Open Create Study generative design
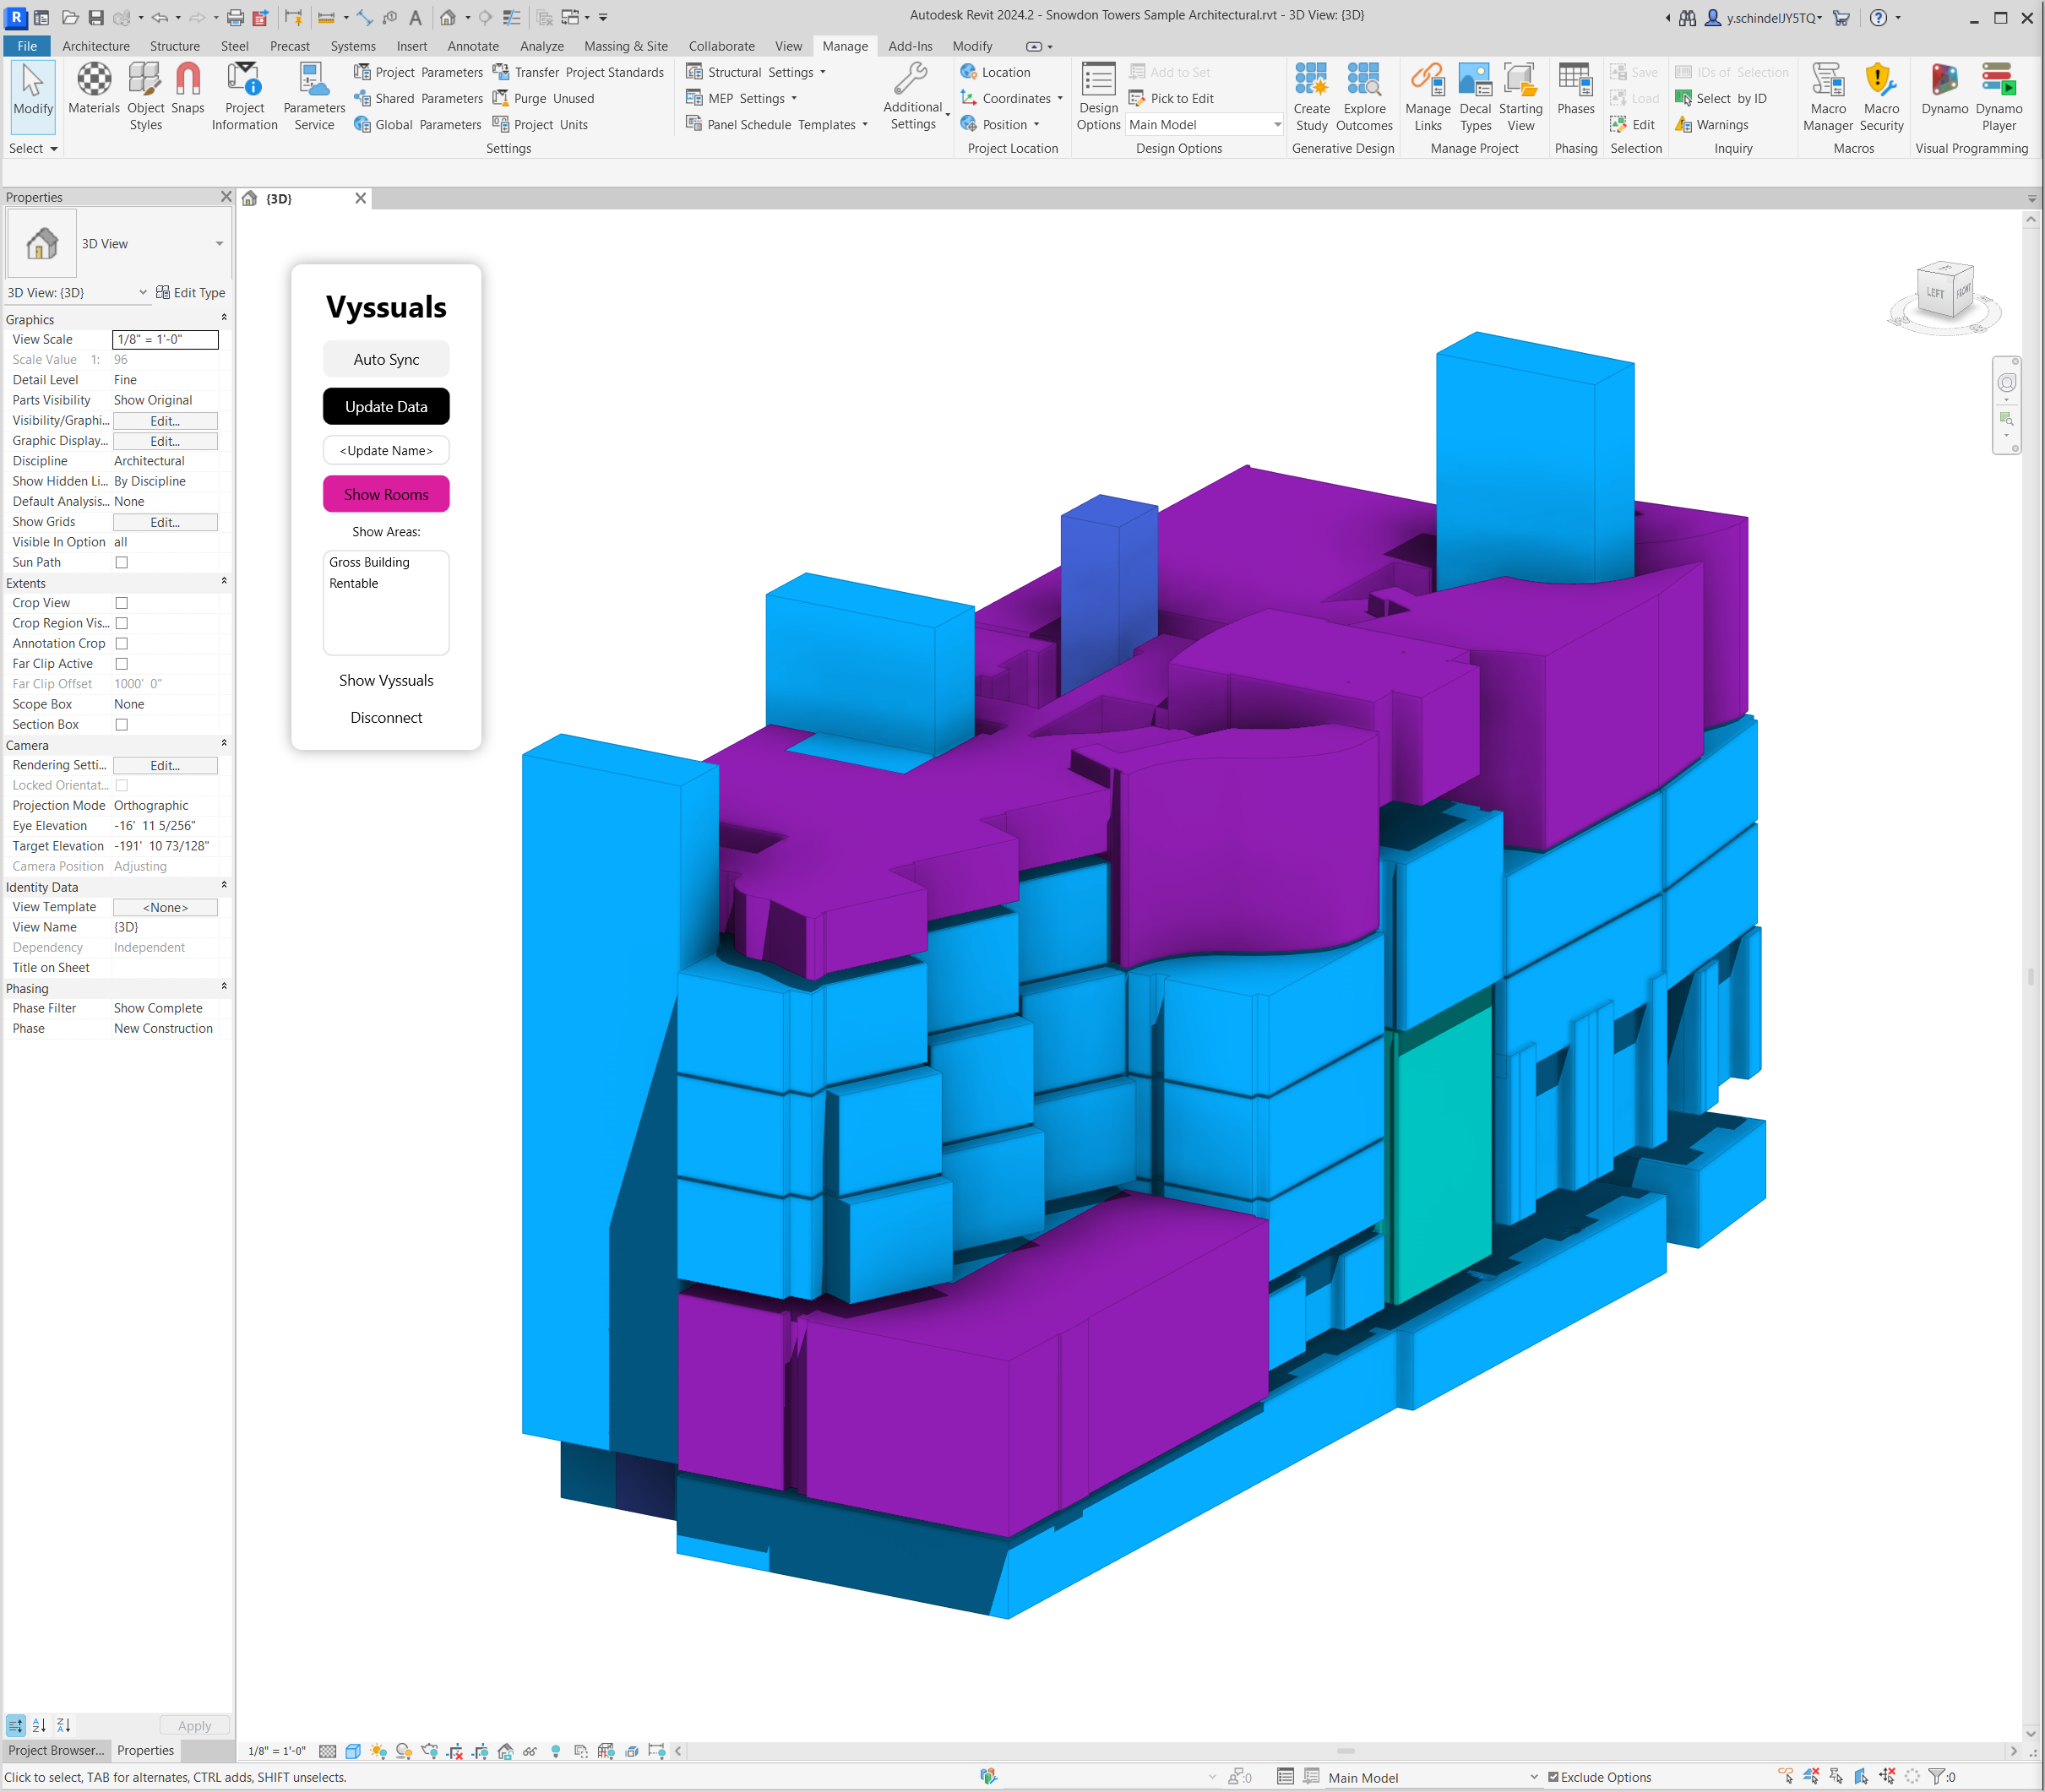 [x=1311, y=97]
